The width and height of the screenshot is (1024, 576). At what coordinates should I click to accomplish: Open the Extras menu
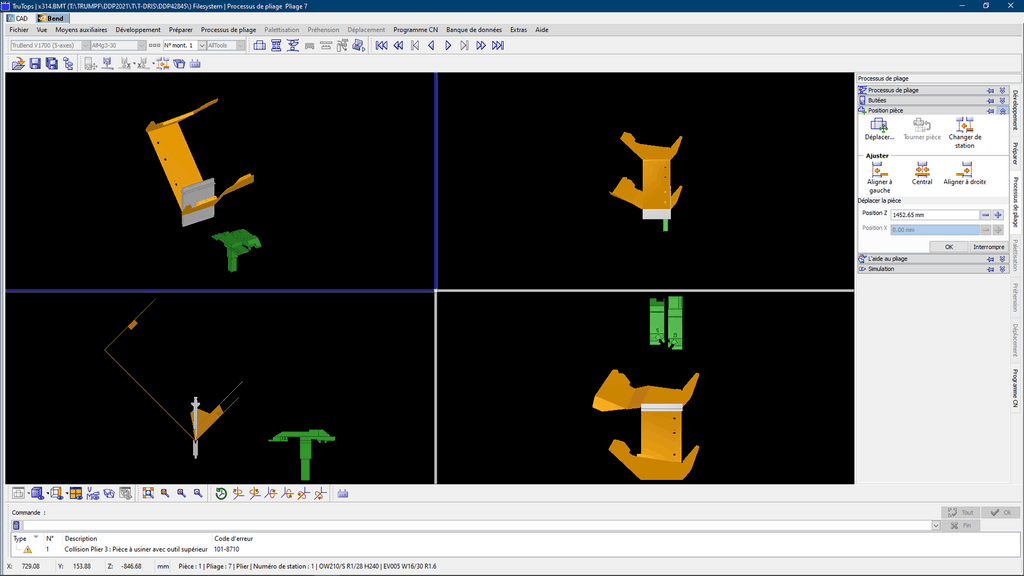(x=519, y=29)
